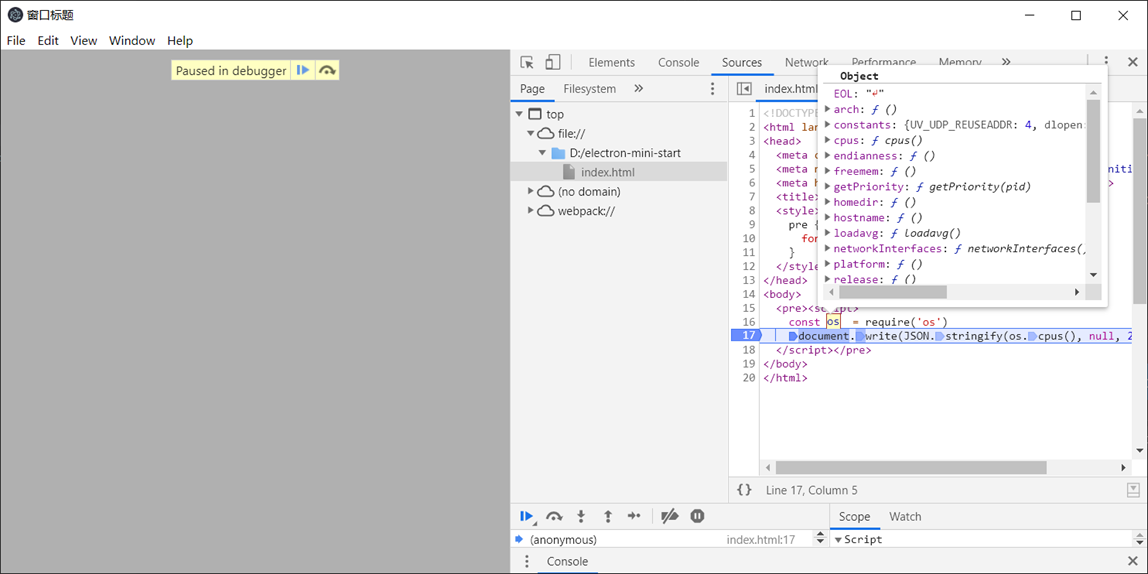
Task: Expand the webpack:// node
Action: 531,211
